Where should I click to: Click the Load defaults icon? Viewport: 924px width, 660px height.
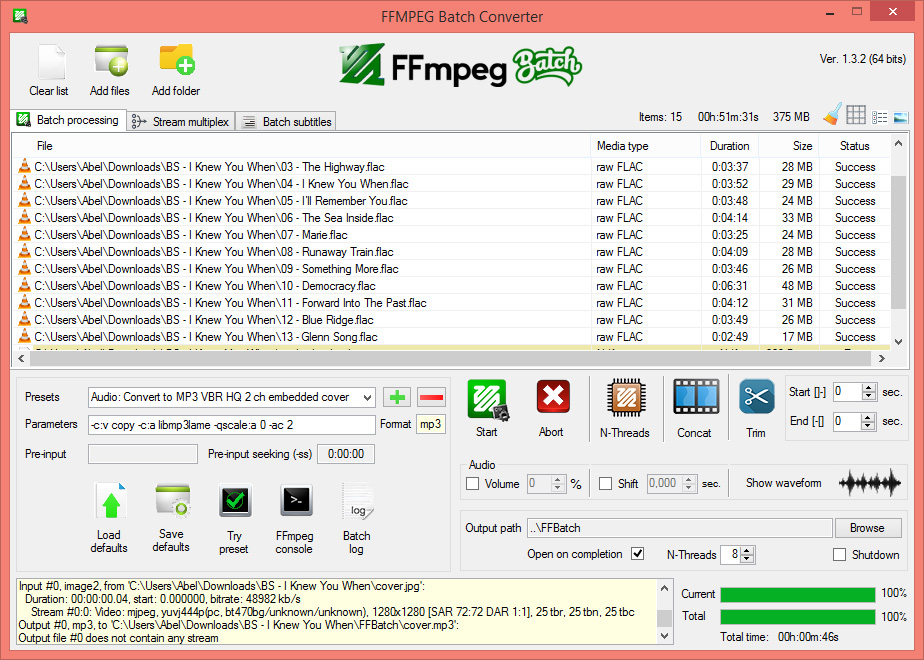pyautogui.click(x=111, y=502)
